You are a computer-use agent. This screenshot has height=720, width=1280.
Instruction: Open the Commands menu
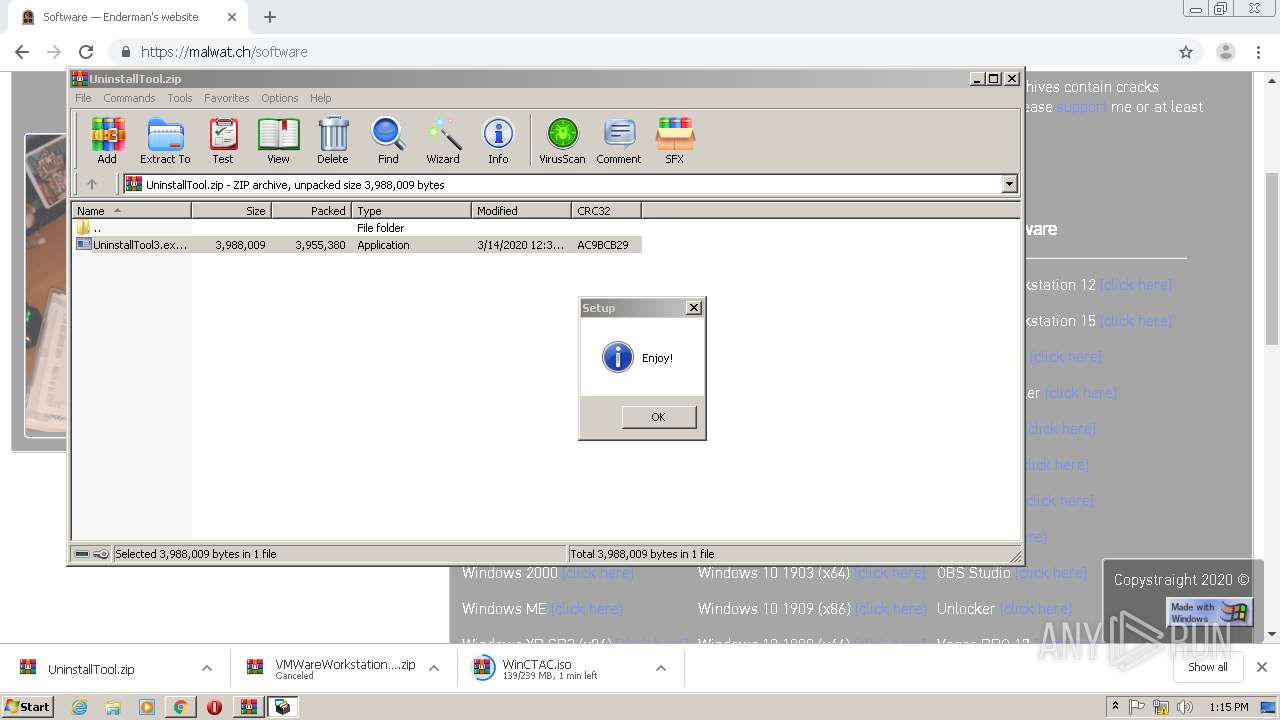[x=129, y=98]
